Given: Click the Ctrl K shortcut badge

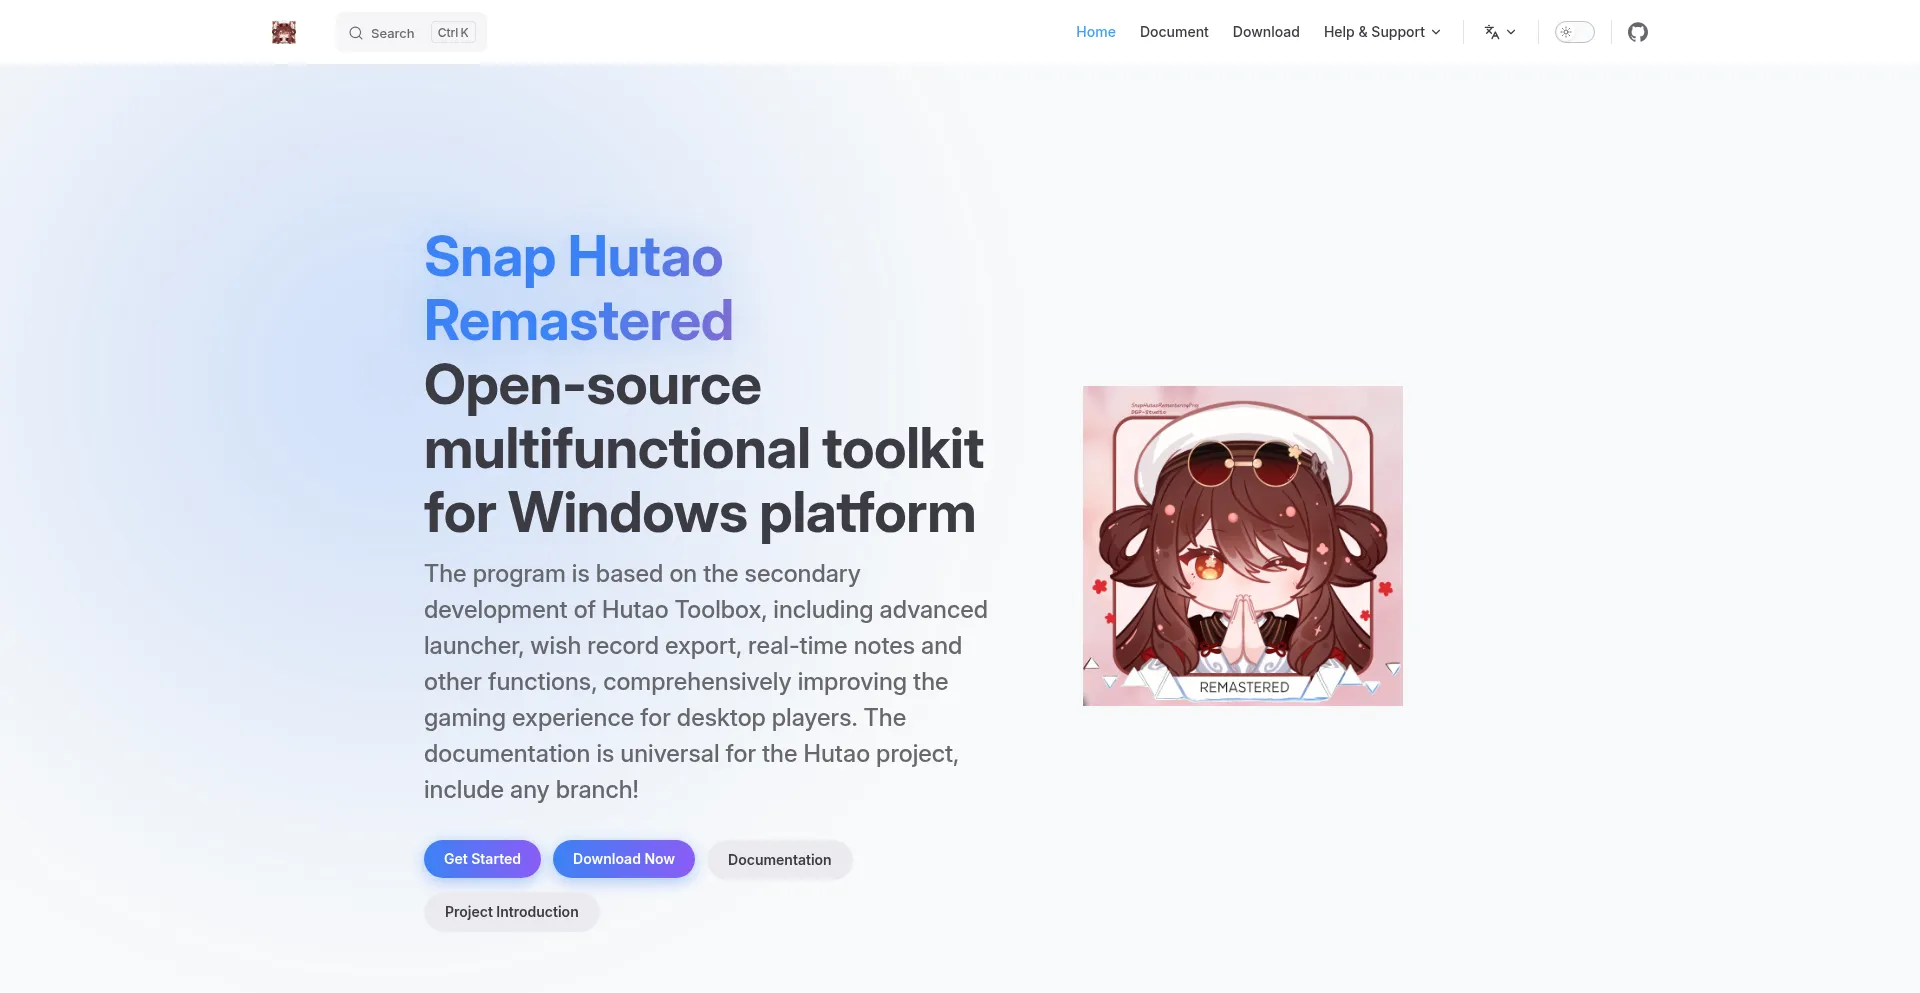Looking at the screenshot, I should (x=453, y=33).
